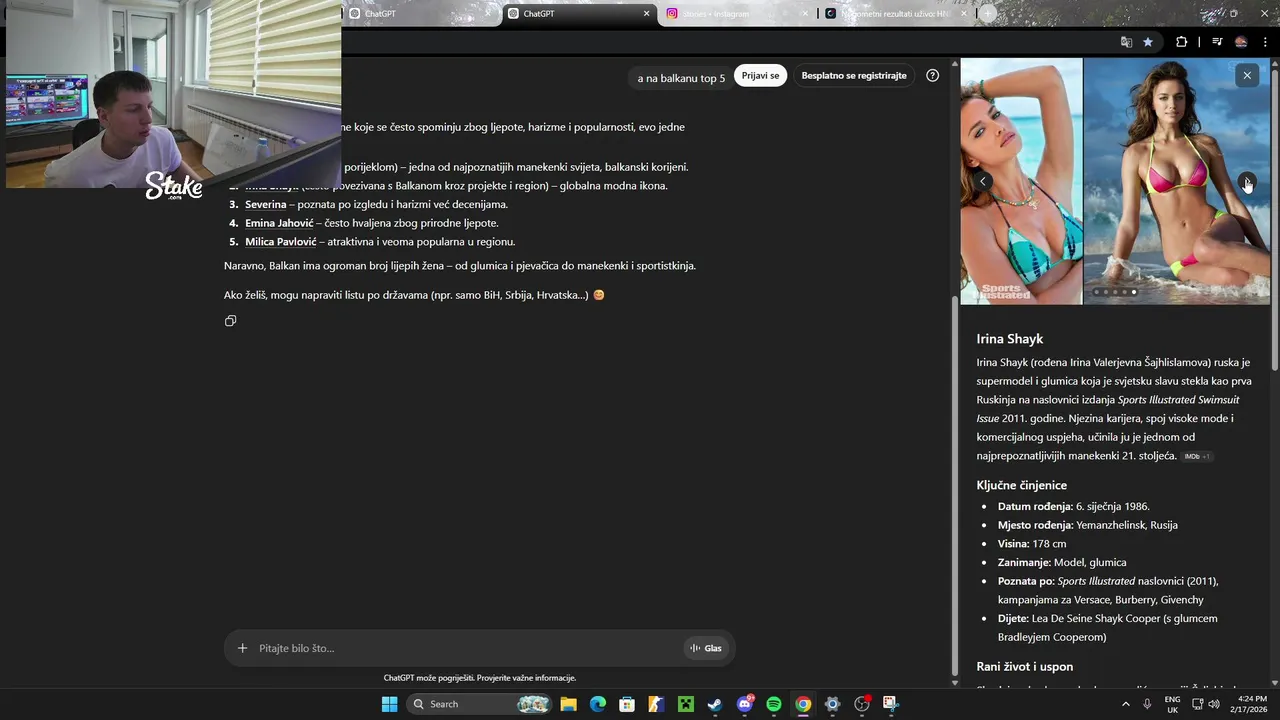The height and width of the screenshot is (720, 1280).
Task: Open the volume speaker icon in tray
Action: (1214, 704)
